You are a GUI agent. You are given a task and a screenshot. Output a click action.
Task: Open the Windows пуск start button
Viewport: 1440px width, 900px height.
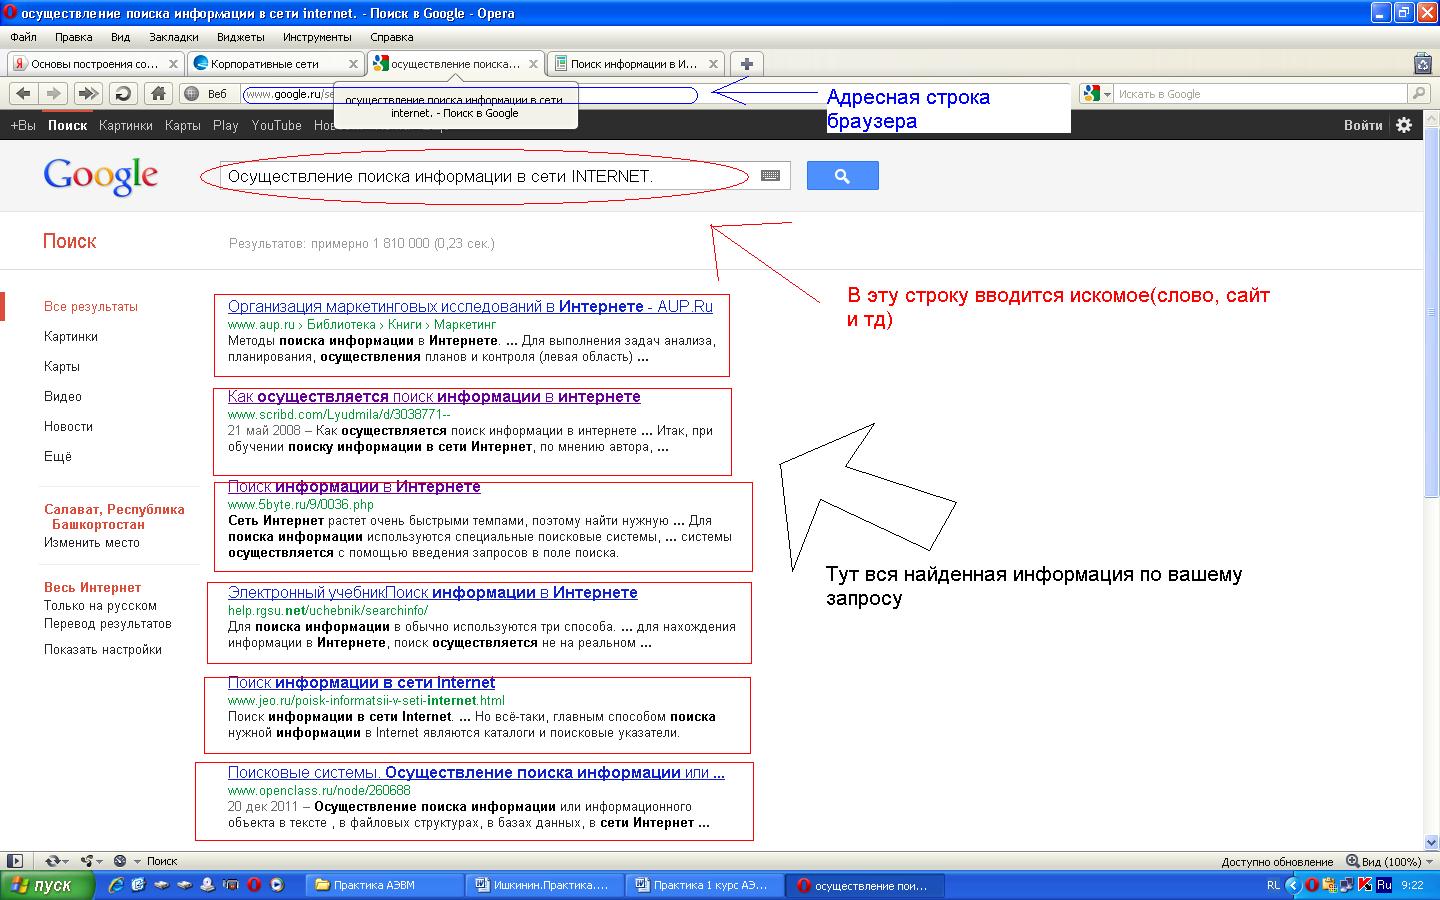[x=47, y=885]
